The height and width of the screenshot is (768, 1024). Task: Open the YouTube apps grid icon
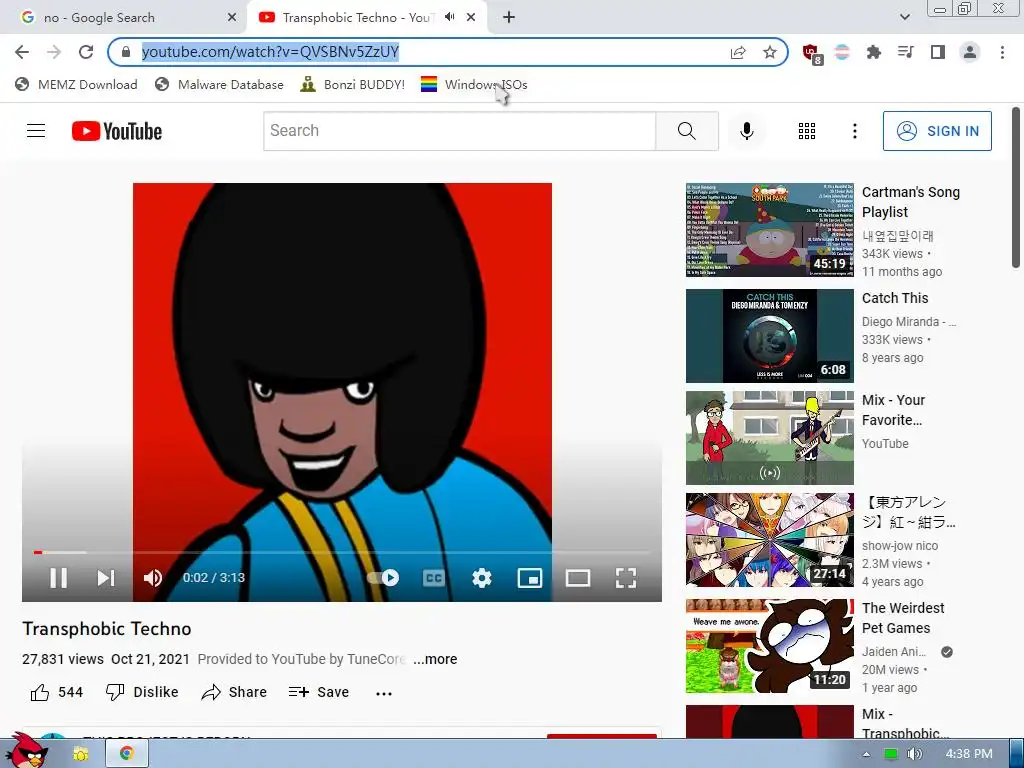(x=807, y=131)
